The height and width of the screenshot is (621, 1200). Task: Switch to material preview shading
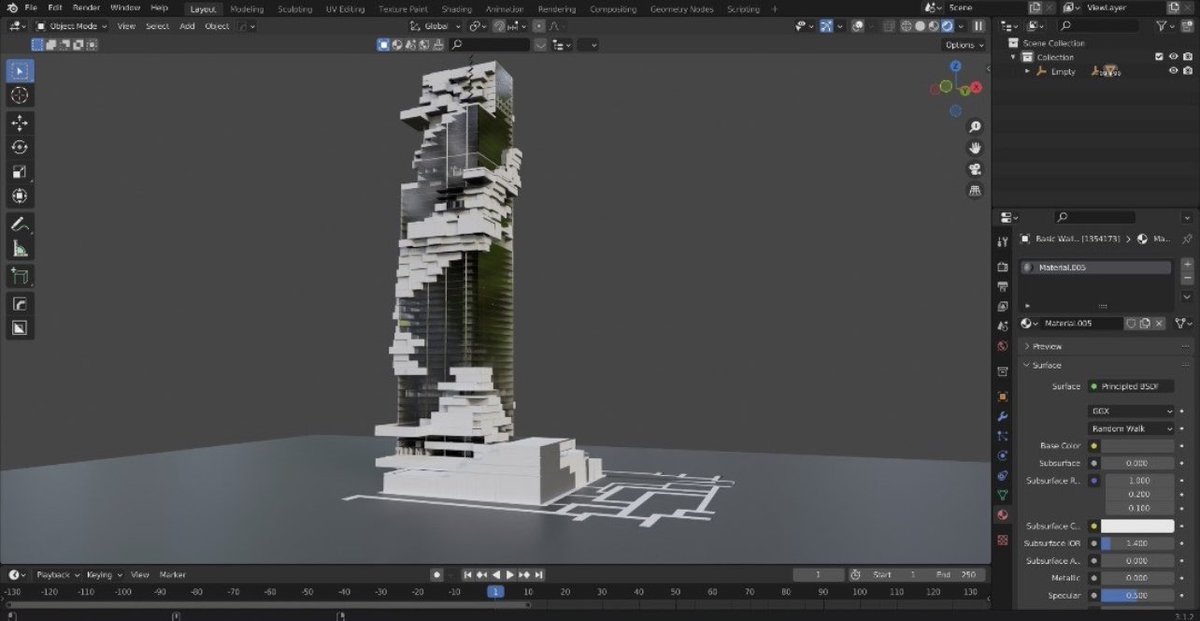(x=935, y=26)
